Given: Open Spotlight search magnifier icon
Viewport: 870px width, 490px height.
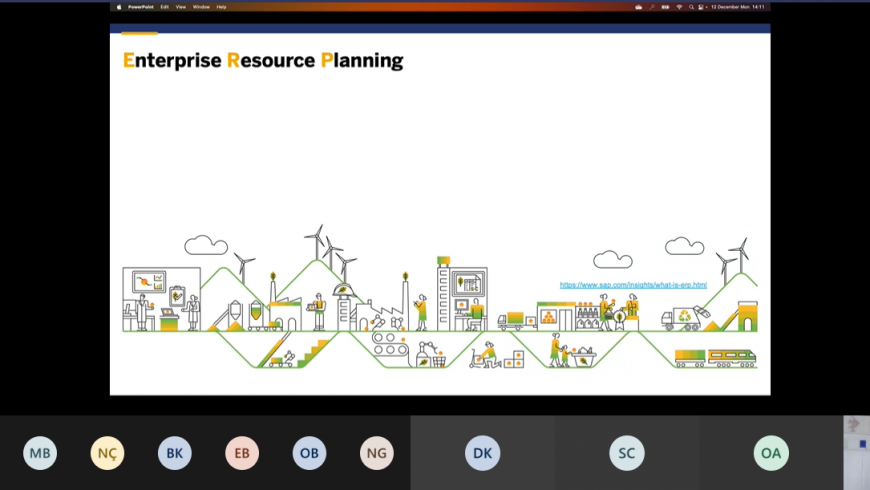Looking at the screenshot, I should tap(690, 6).
